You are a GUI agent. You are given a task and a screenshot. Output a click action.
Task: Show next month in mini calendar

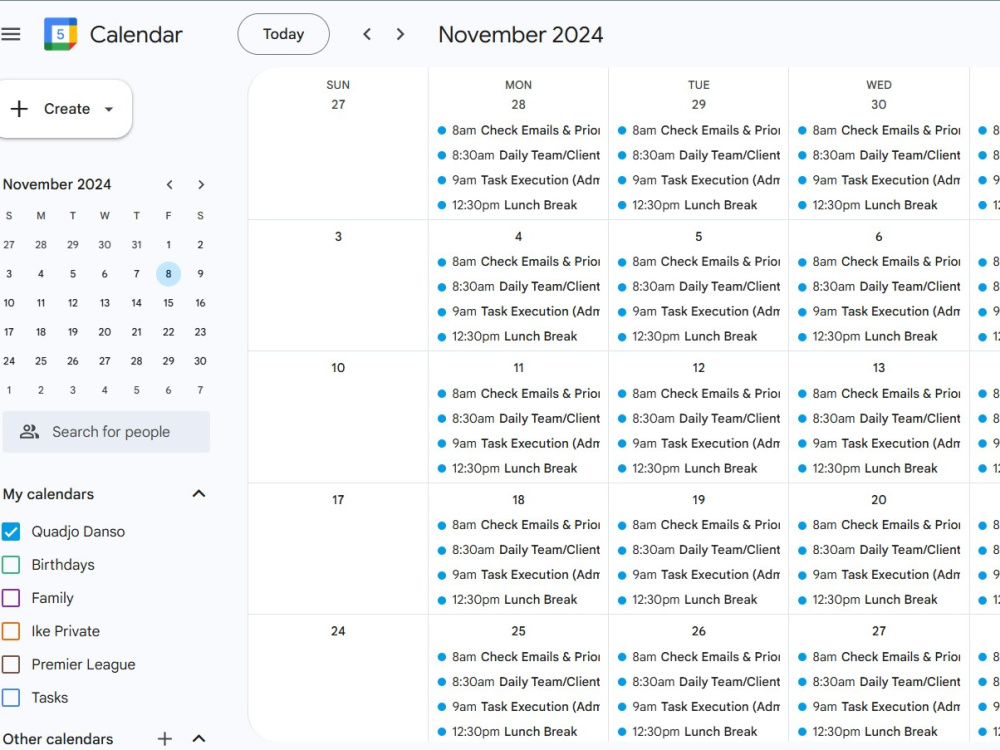(201, 185)
